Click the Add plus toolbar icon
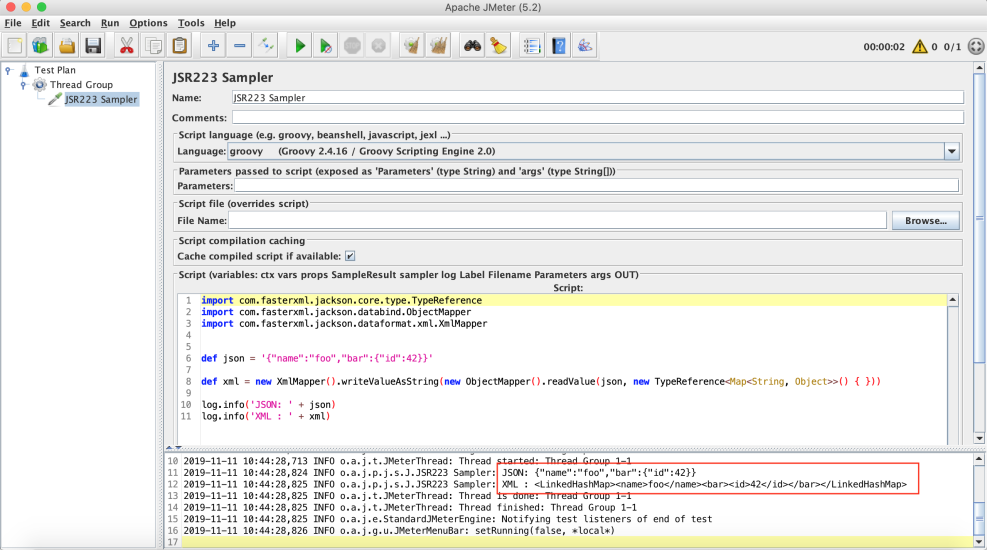Viewport: 987px width, 550px height. (213, 45)
